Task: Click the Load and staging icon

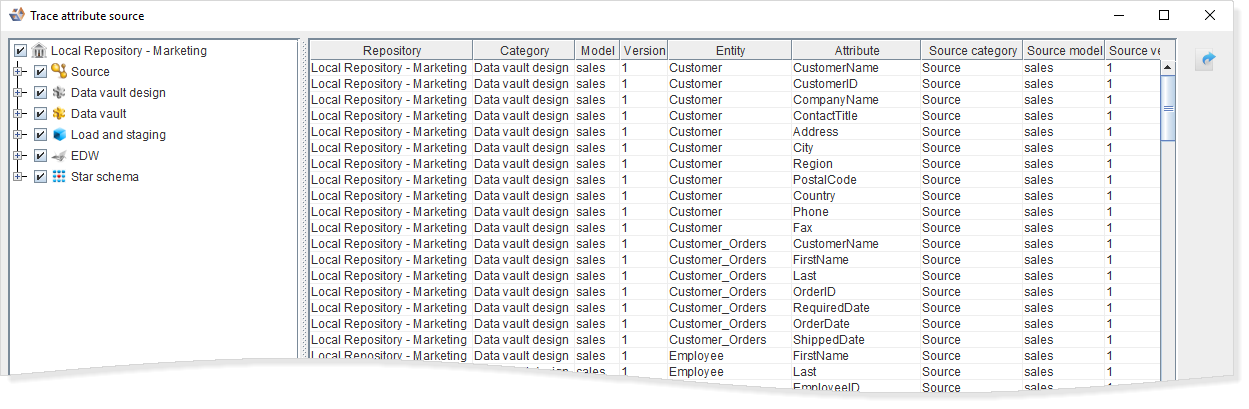Action: 59,135
